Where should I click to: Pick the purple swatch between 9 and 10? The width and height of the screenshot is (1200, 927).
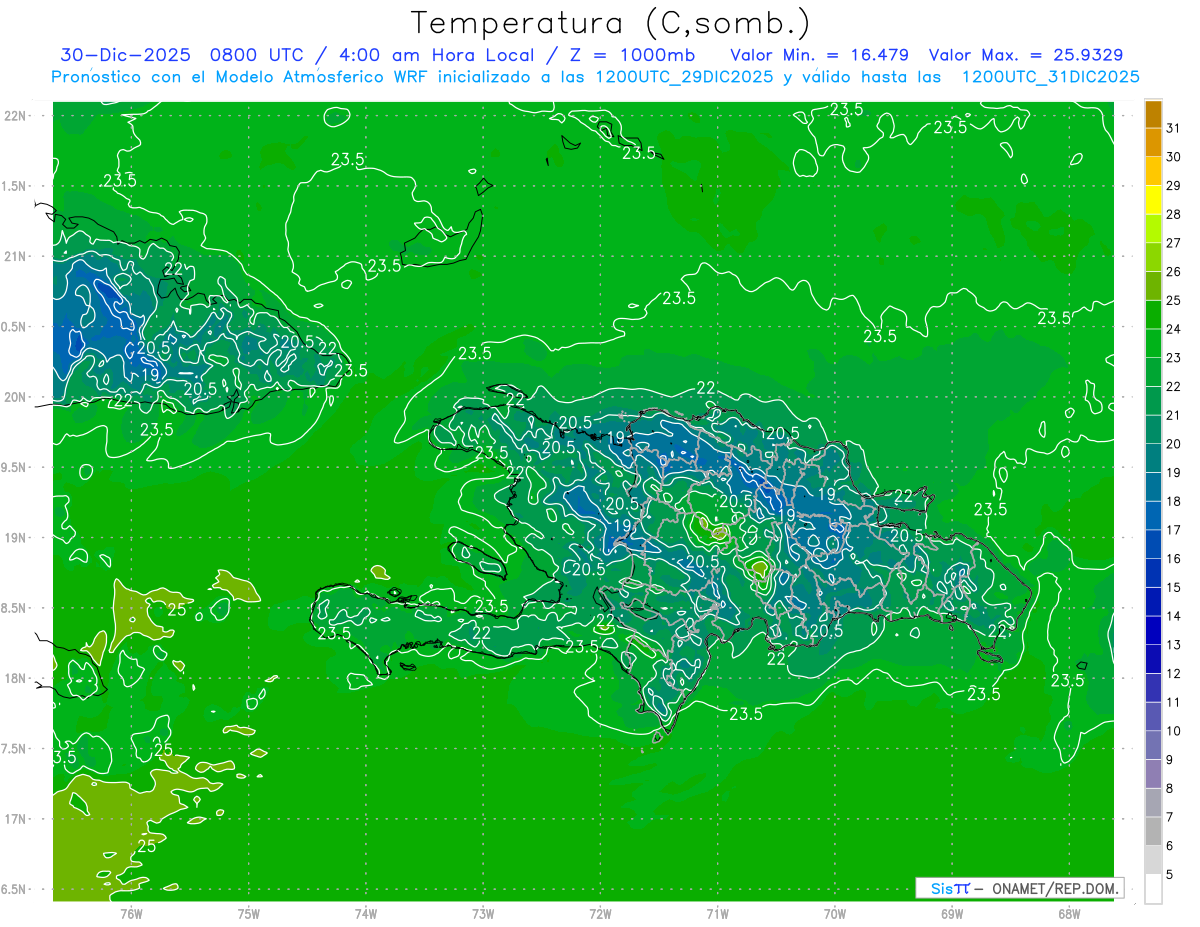(x=1153, y=745)
